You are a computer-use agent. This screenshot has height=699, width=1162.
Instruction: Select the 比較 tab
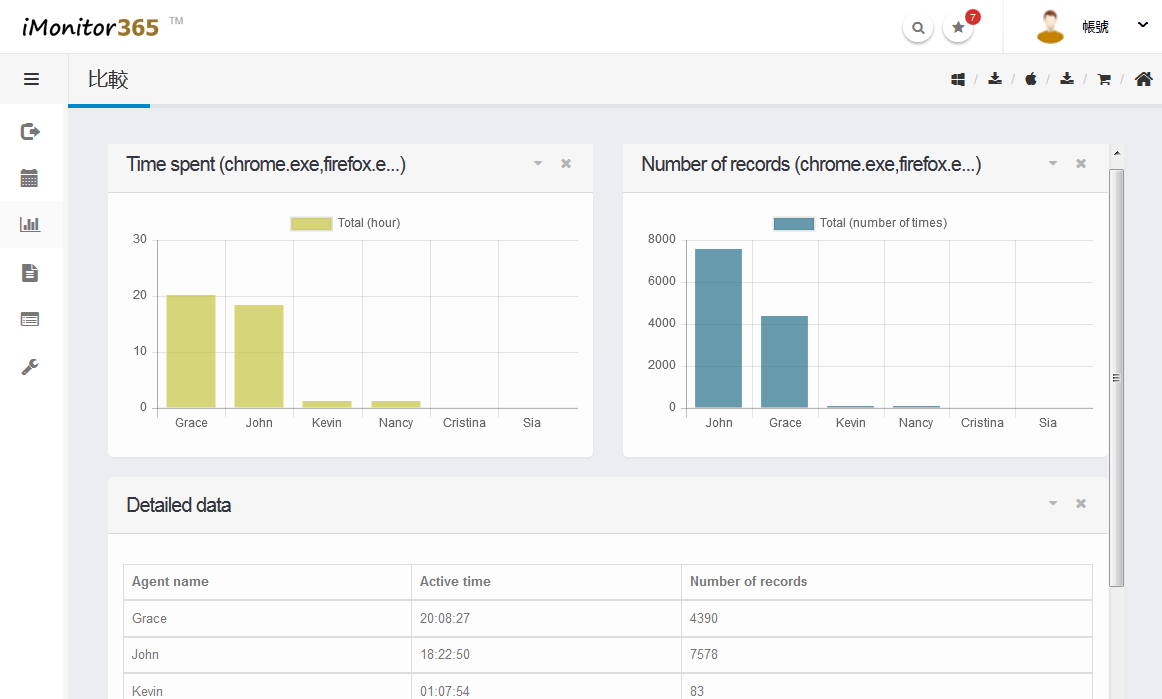coord(108,80)
